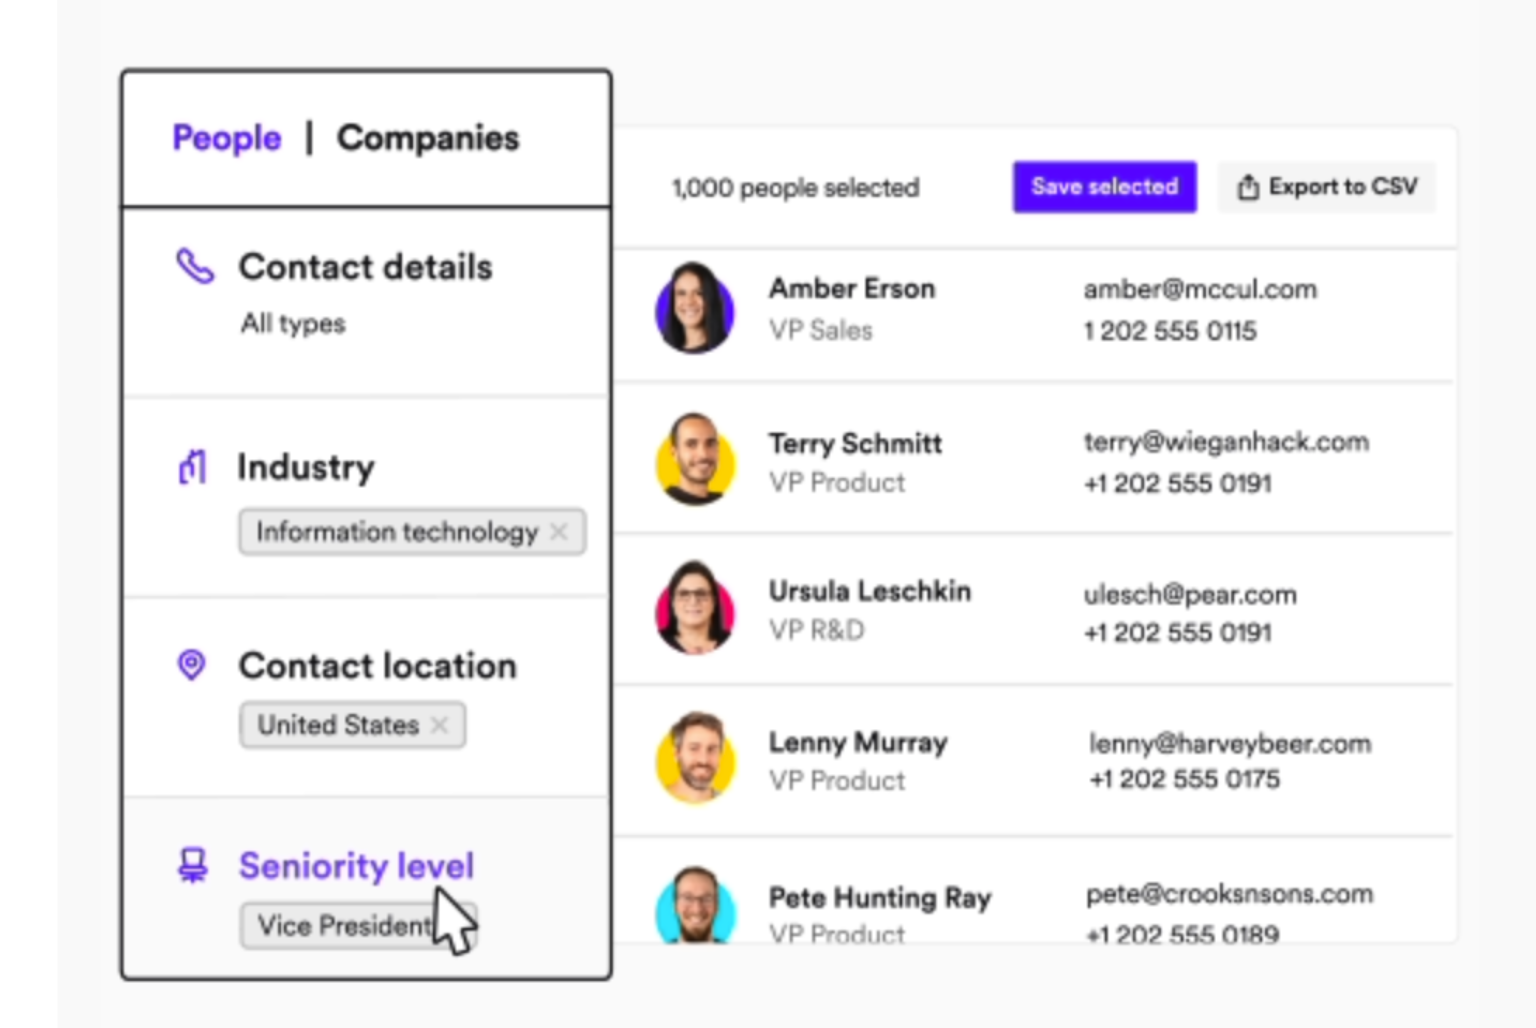Switch to the Companies tab
The height and width of the screenshot is (1028, 1536).
(428, 138)
